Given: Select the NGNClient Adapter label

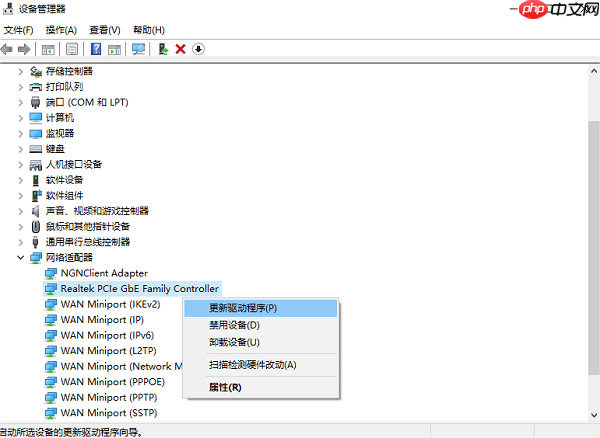Looking at the screenshot, I should point(104,273).
